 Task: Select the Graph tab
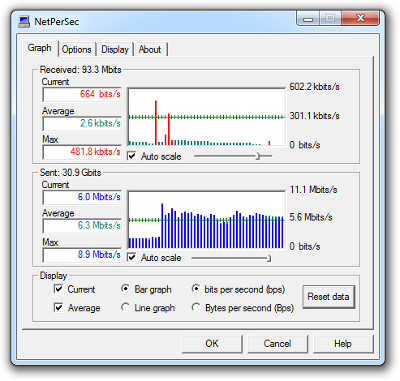[x=40, y=48]
